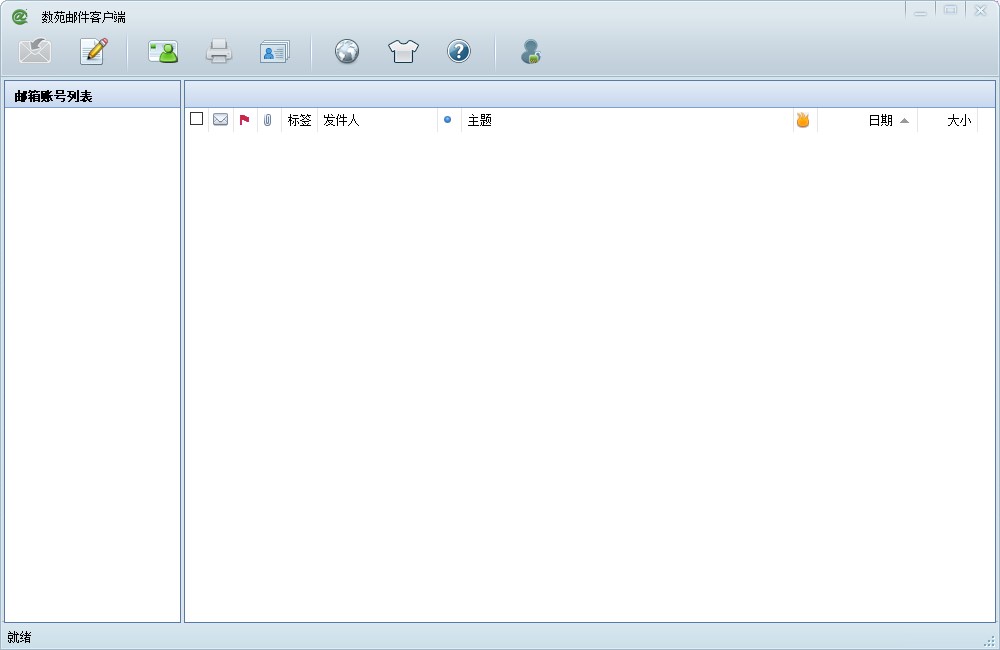
Task: Compose new mail with pencil icon
Action: pyautogui.click(x=94, y=51)
